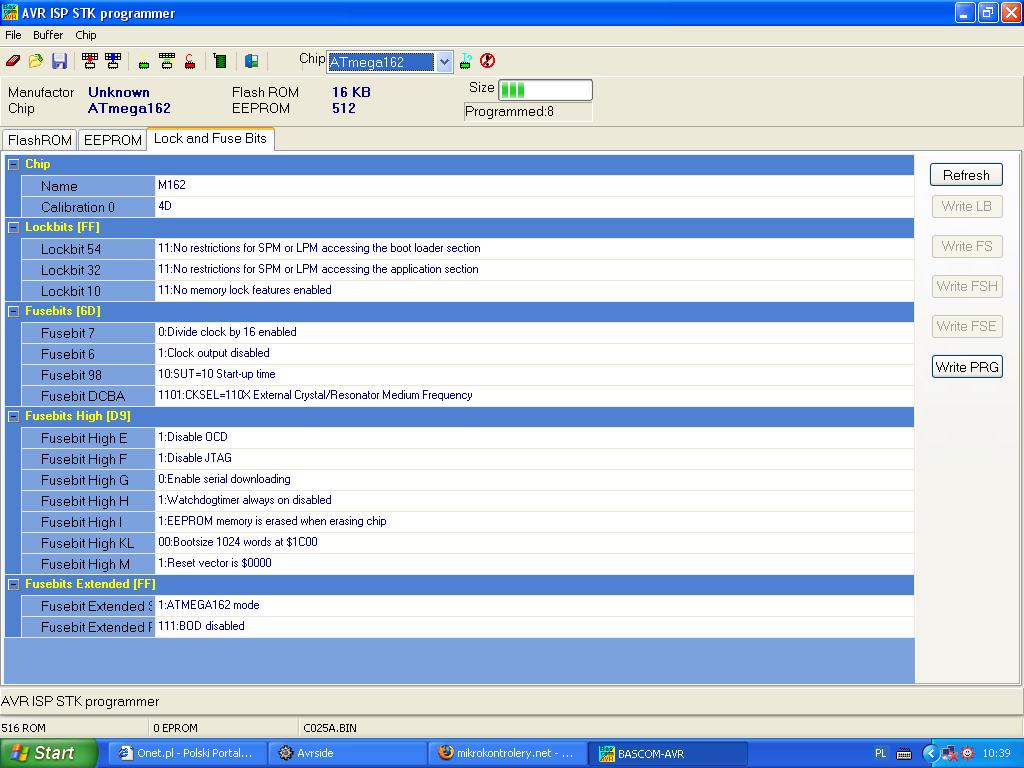The height and width of the screenshot is (768, 1024).
Task: Select Fusebit 7 Divide clock by 16 value
Action: pos(534,332)
